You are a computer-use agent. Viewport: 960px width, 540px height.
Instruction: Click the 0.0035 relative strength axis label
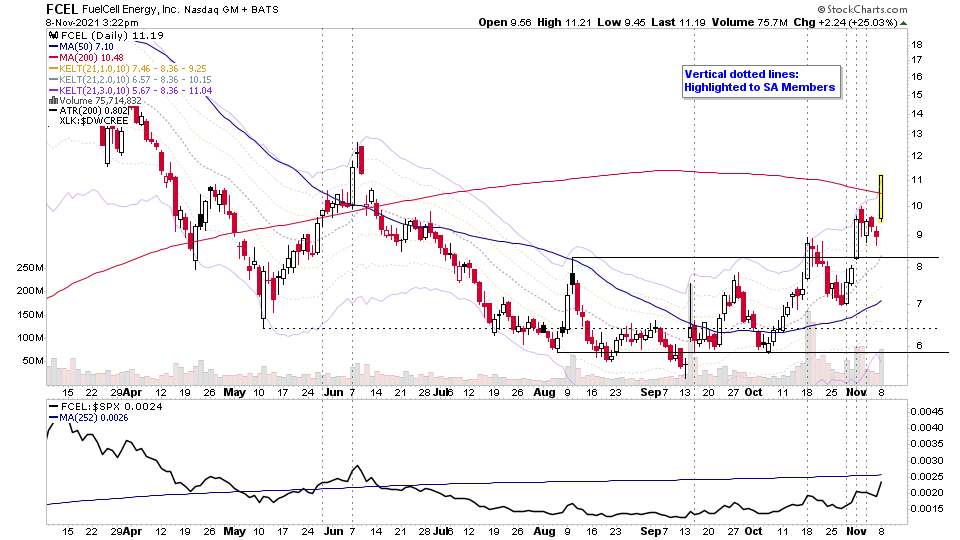point(926,444)
